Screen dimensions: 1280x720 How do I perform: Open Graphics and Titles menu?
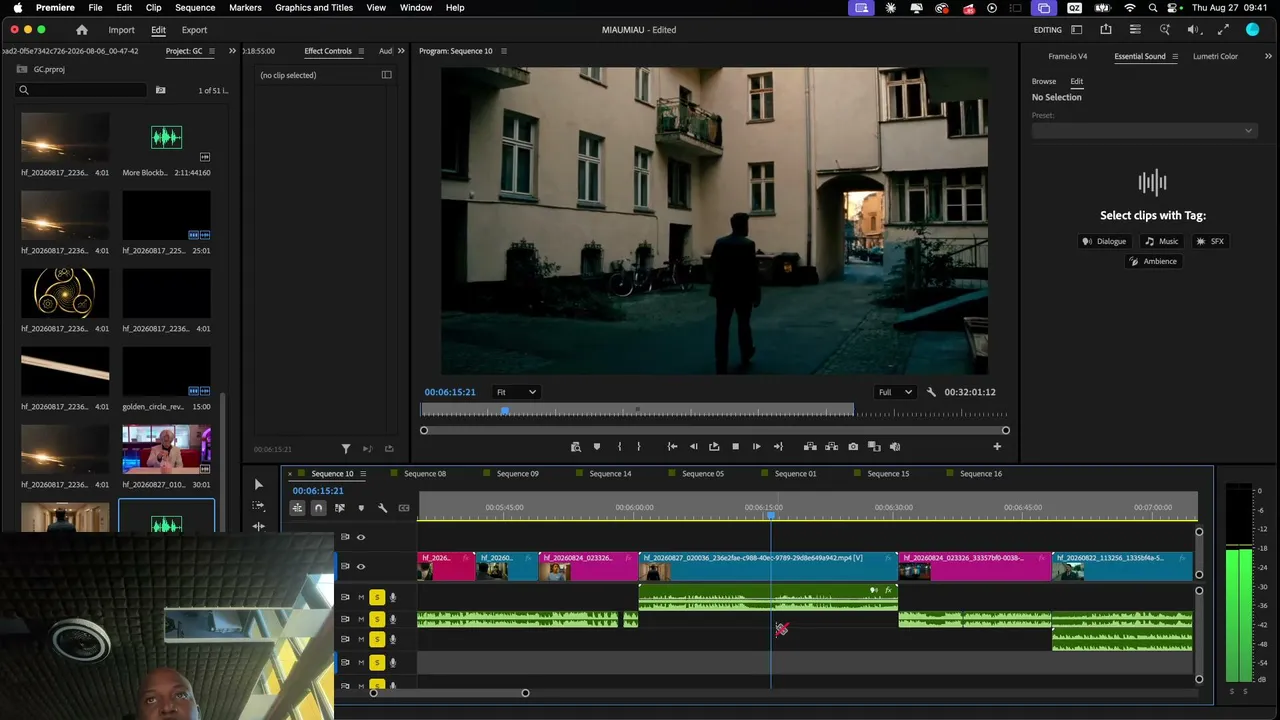coord(314,8)
